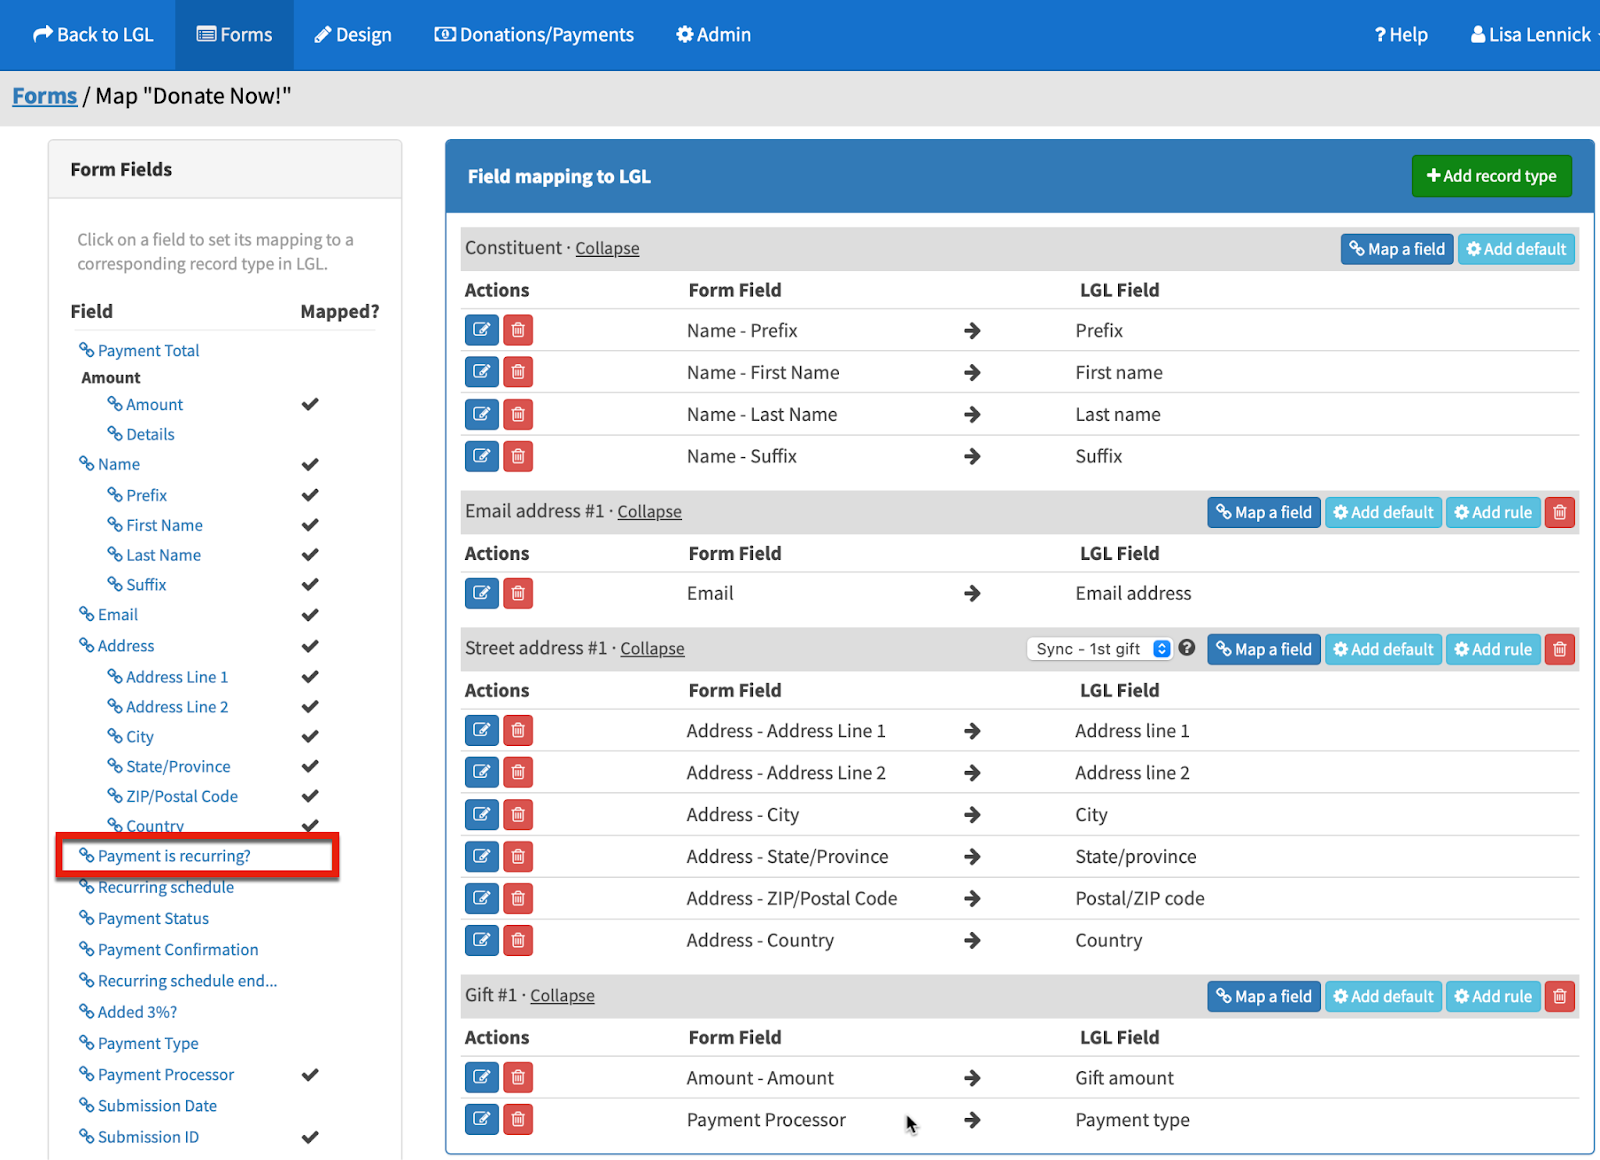The image size is (1600, 1160).
Task: Delete the Name - Suffix mapping
Action: (518, 456)
